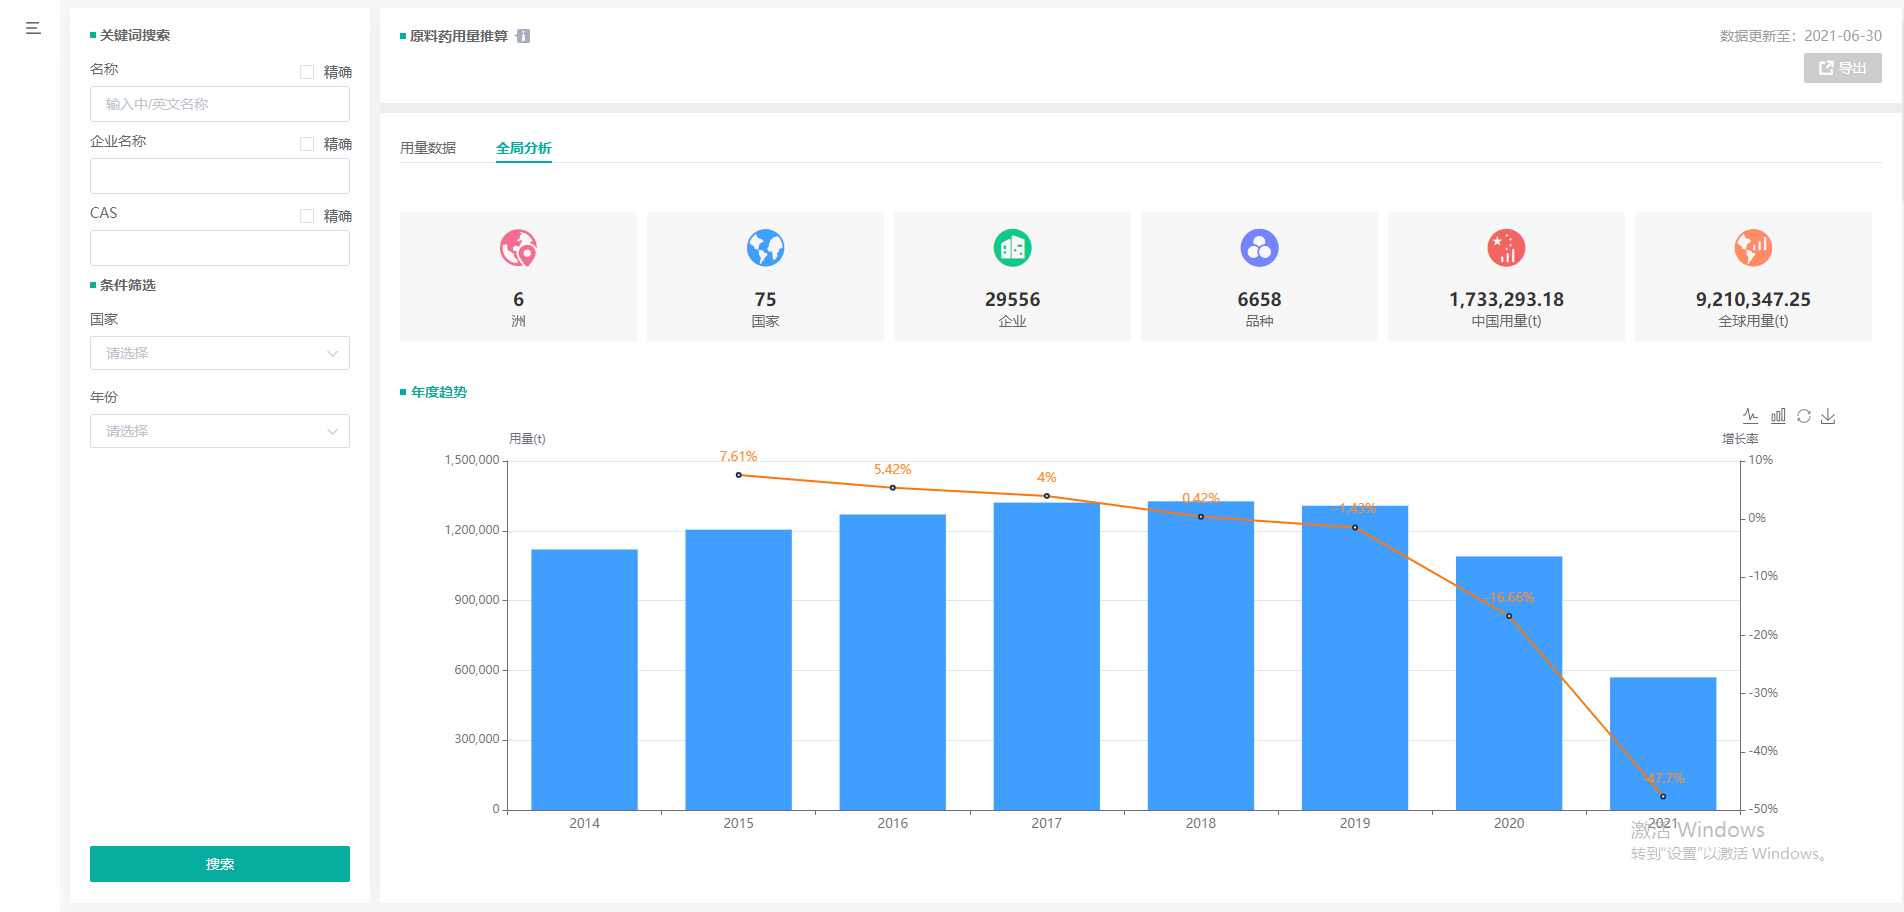The image size is (1904, 912).
Task: Click the 4% growth rate point
Action: 1047,496
